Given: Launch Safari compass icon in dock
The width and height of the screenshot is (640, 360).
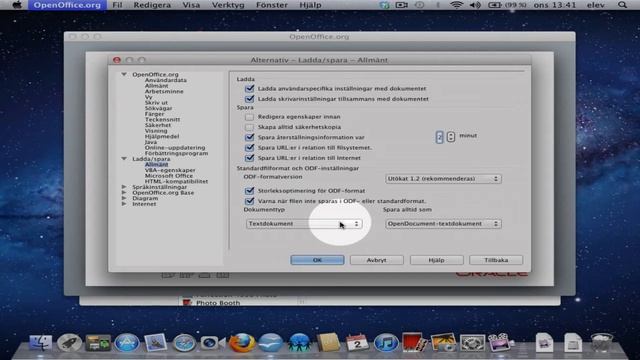Looking at the screenshot, I should tap(184, 342).
